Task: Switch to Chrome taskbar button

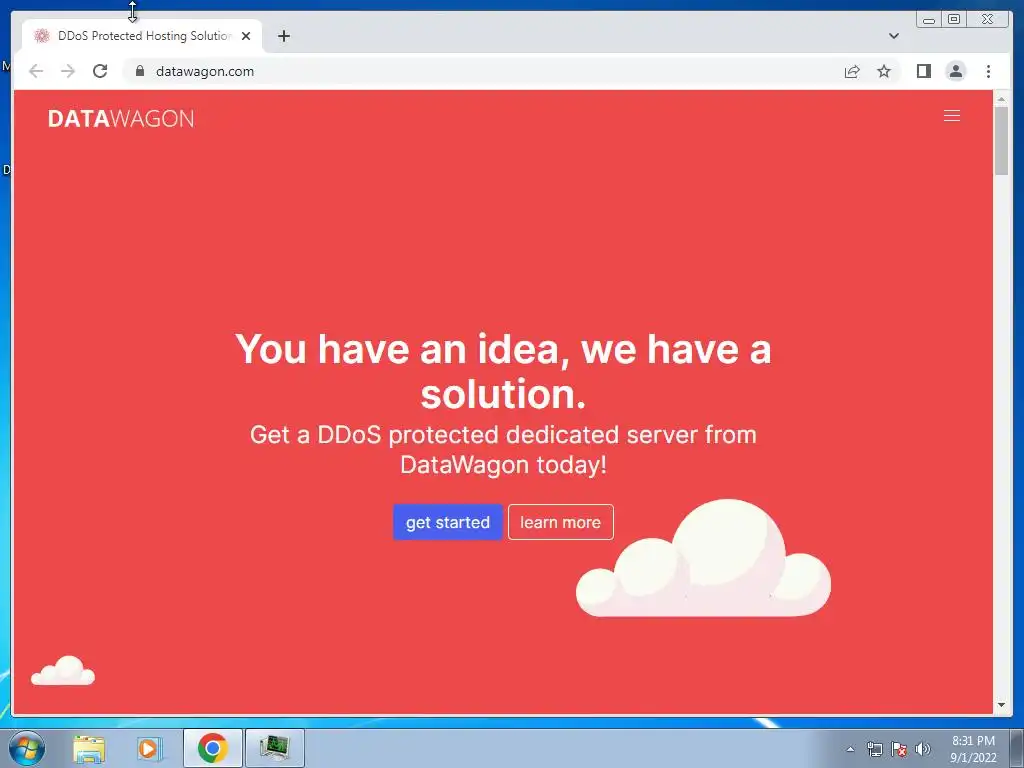Action: [x=212, y=748]
